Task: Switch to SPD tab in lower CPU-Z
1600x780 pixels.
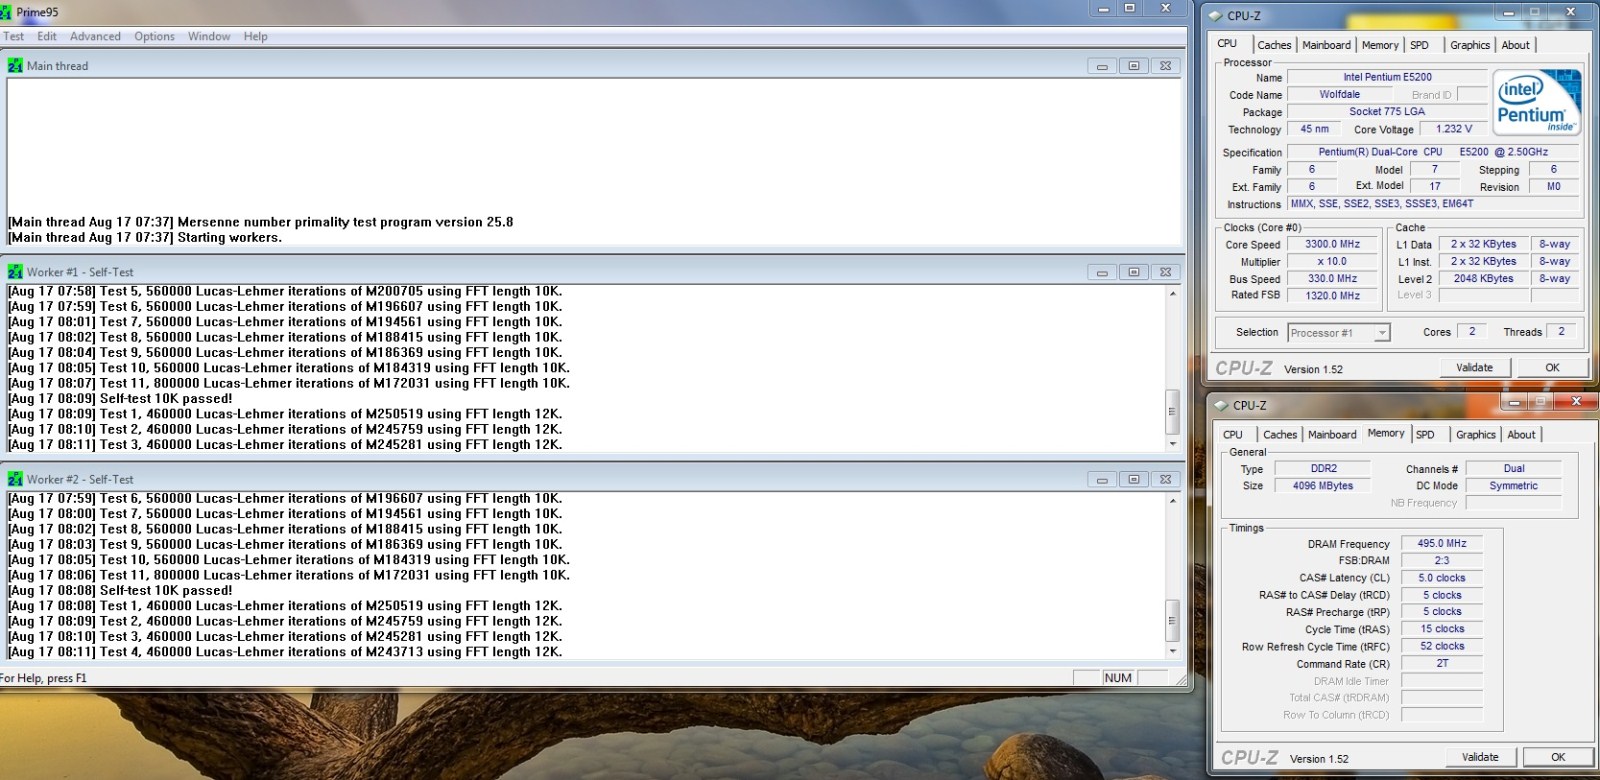Action: pos(1425,435)
